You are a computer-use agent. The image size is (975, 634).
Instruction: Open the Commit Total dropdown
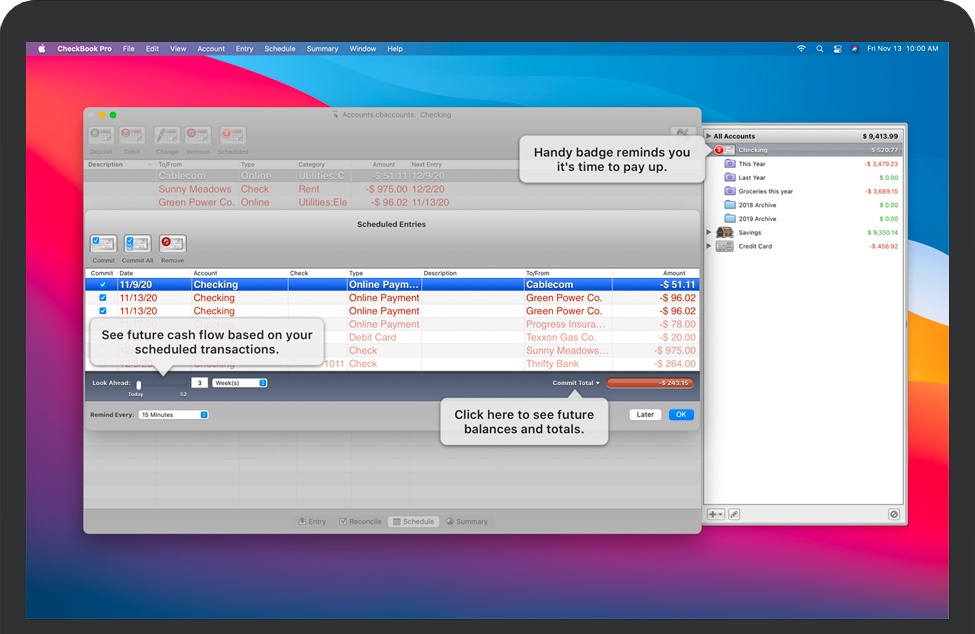point(577,382)
